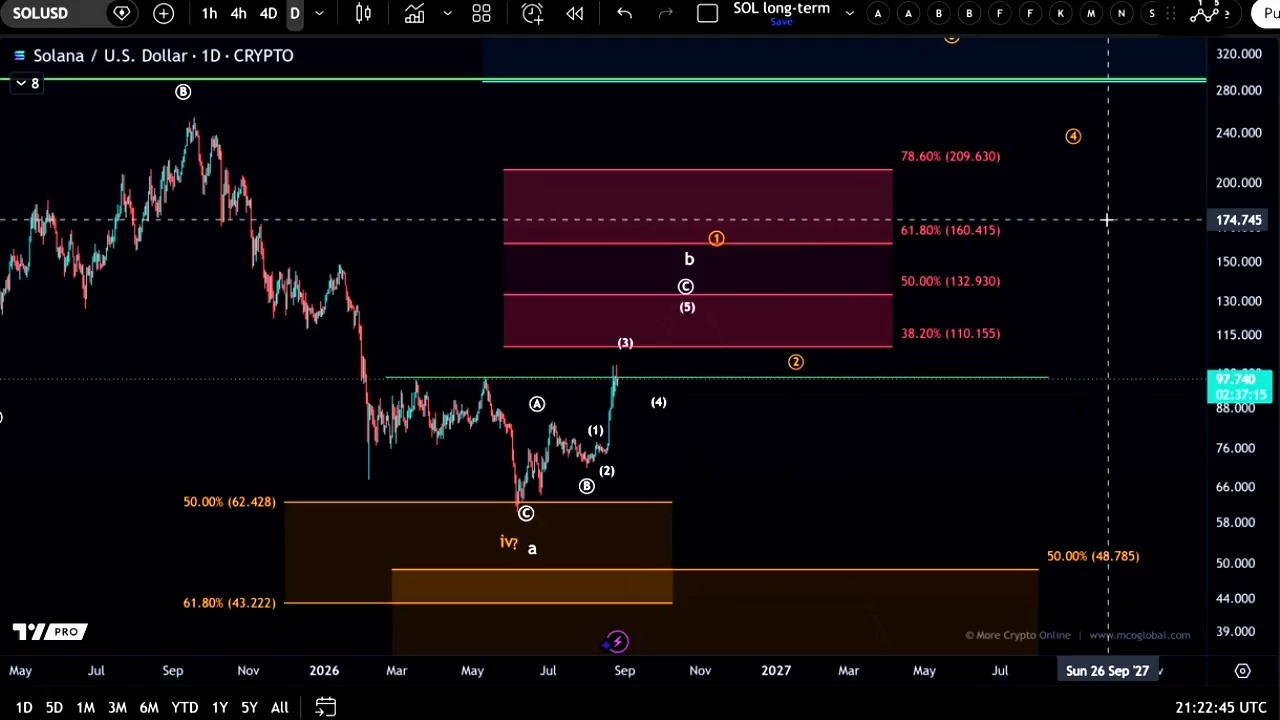The height and width of the screenshot is (720, 1280).
Task: Click the second F circle favorite button
Action: click(1030, 13)
